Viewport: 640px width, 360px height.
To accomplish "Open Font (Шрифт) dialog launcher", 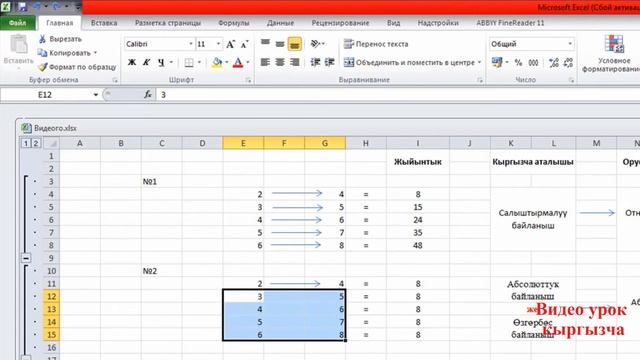I will coord(248,80).
